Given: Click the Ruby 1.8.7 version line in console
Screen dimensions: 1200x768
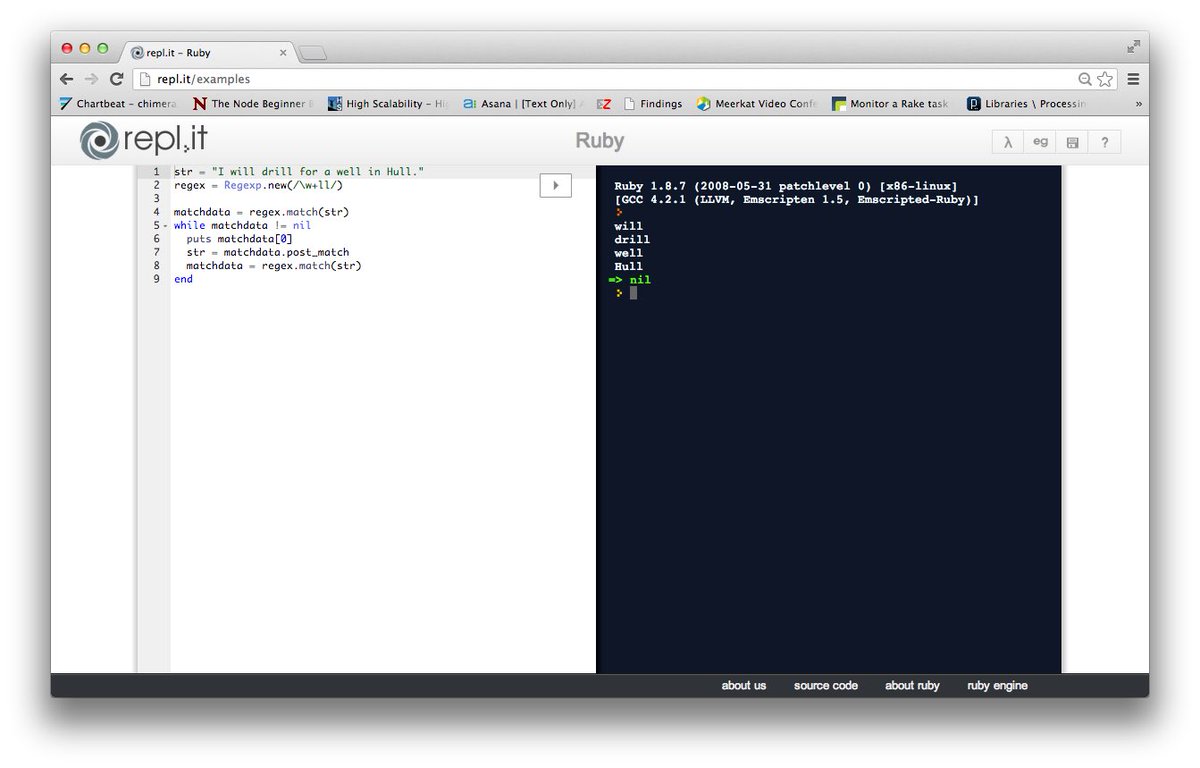Looking at the screenshot, I should pyautogui.click(x=786, y=186).
